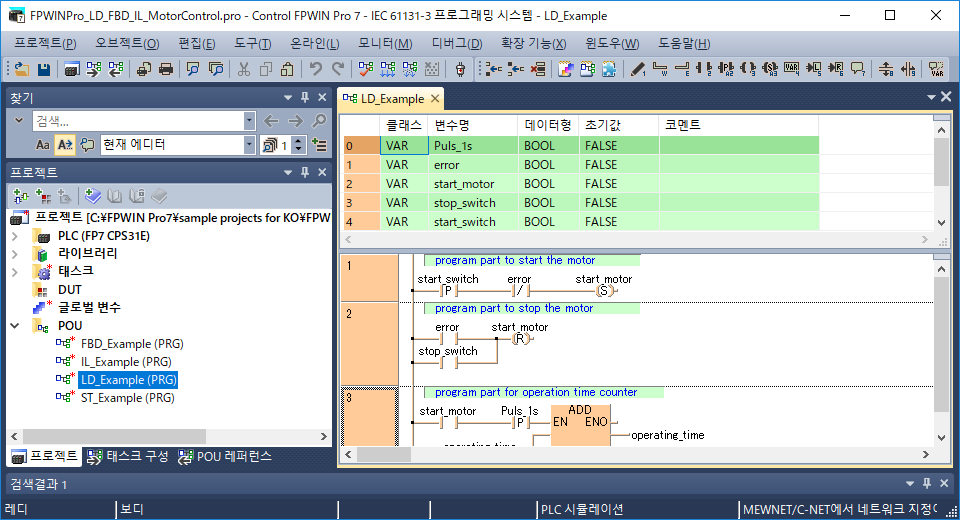Open the 현재 에디터 scope dropdown
Viewport: 960px width, 520px height.
[249, 145]
